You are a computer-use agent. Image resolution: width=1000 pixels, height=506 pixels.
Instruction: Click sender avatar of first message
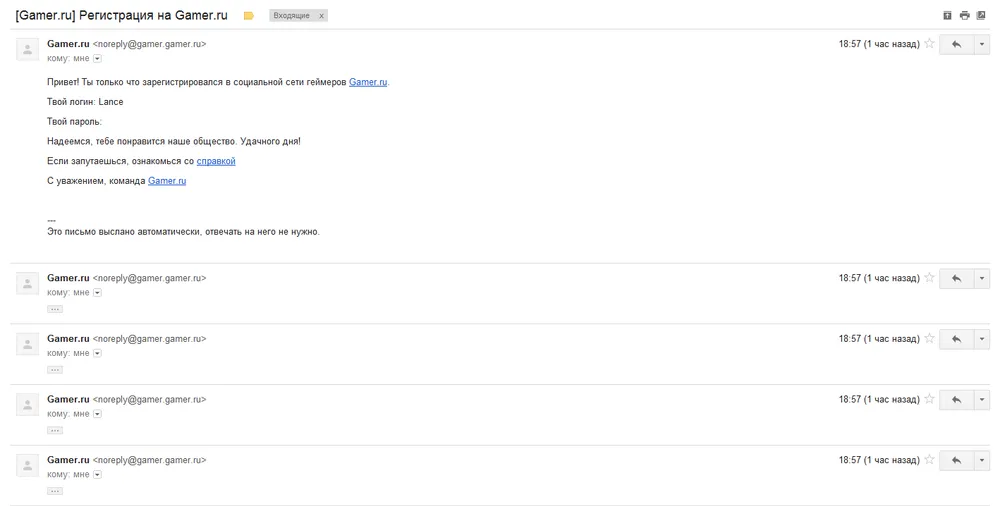[28, 50]
